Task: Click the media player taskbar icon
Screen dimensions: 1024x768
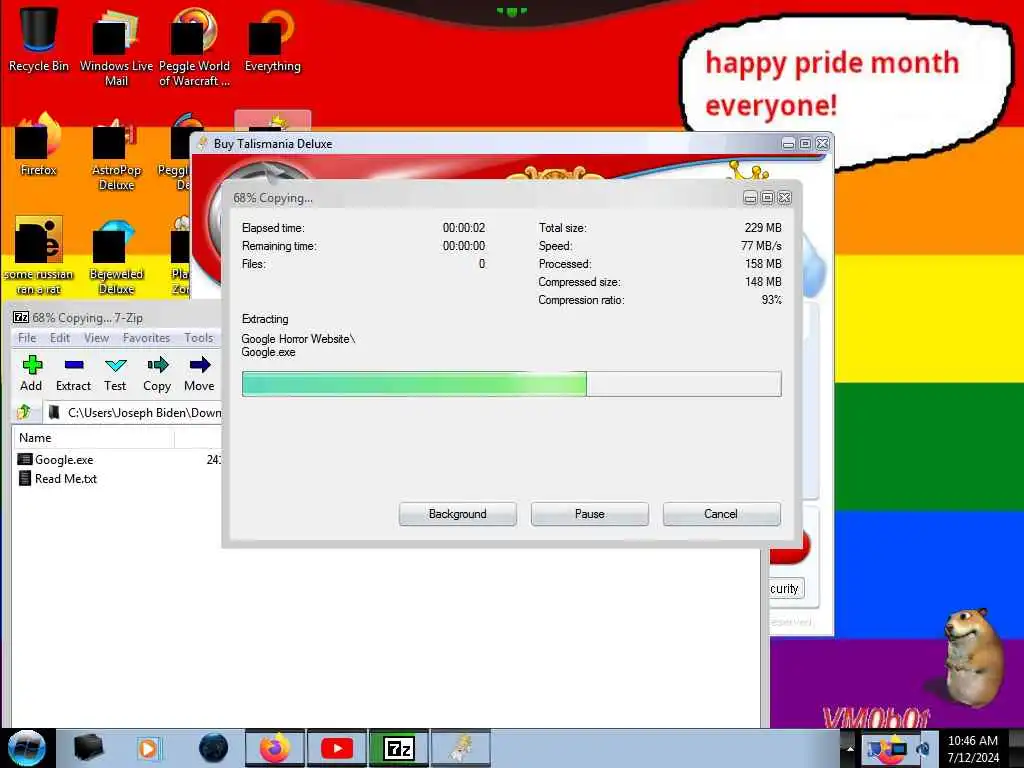Action: pyautogui.click(x=149, y=748)
